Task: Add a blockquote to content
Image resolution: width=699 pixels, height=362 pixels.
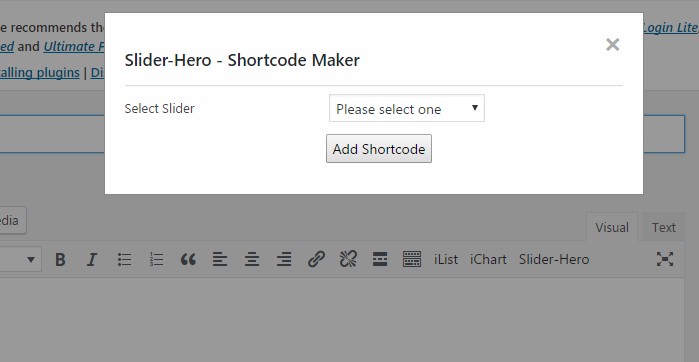Action: click(x=188, y=259)
